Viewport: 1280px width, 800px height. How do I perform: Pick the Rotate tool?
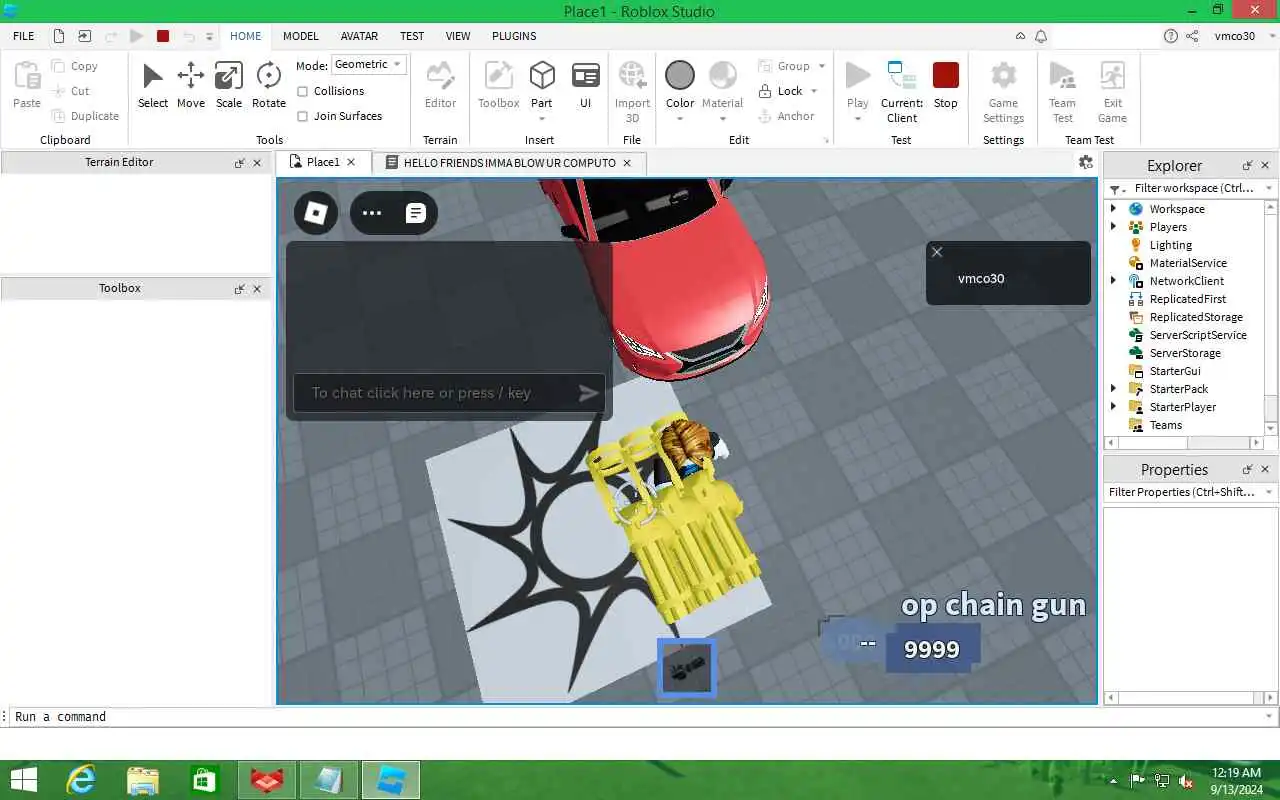pyautogui.click(x=268, y=85)
